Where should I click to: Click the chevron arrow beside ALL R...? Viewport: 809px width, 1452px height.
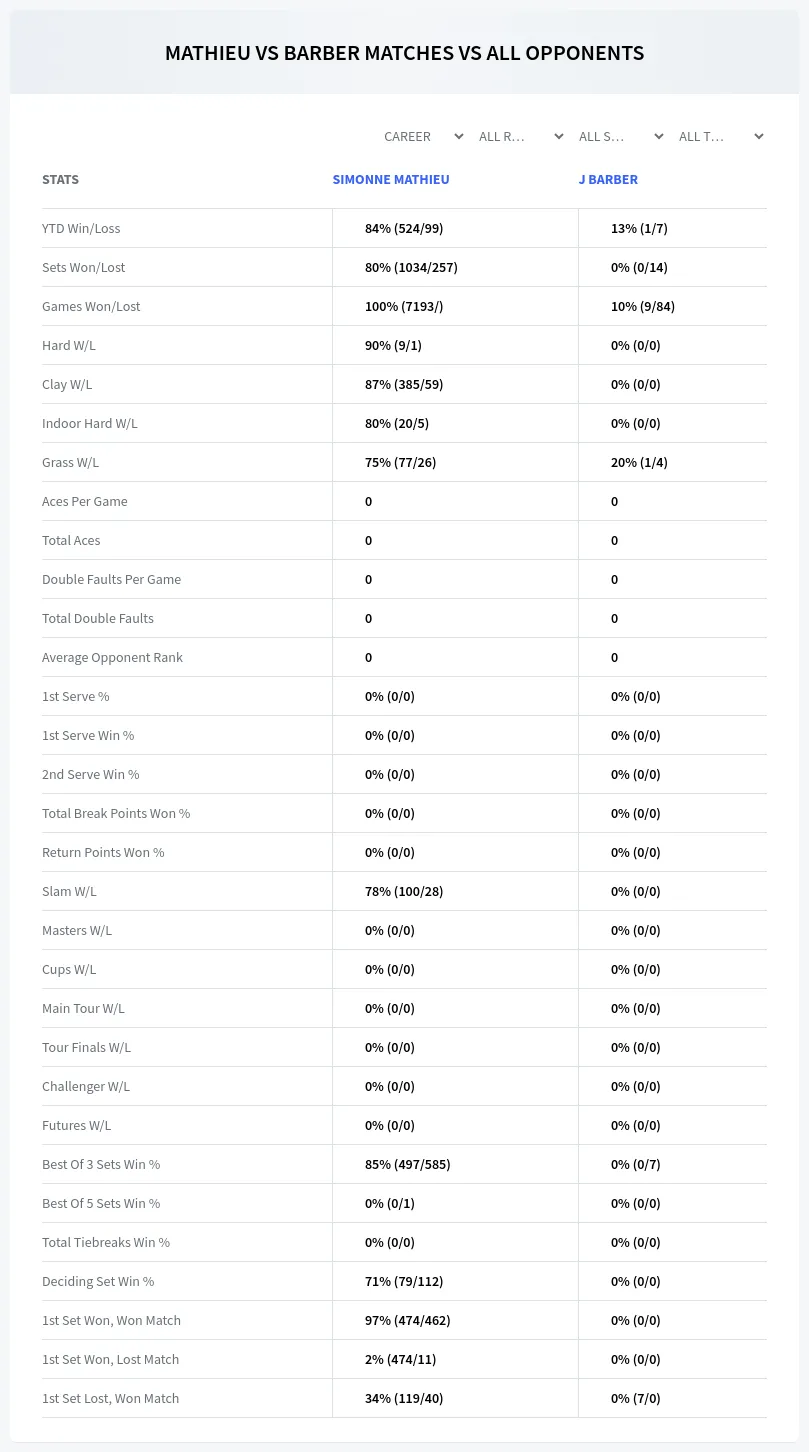[x=559, y=136]
